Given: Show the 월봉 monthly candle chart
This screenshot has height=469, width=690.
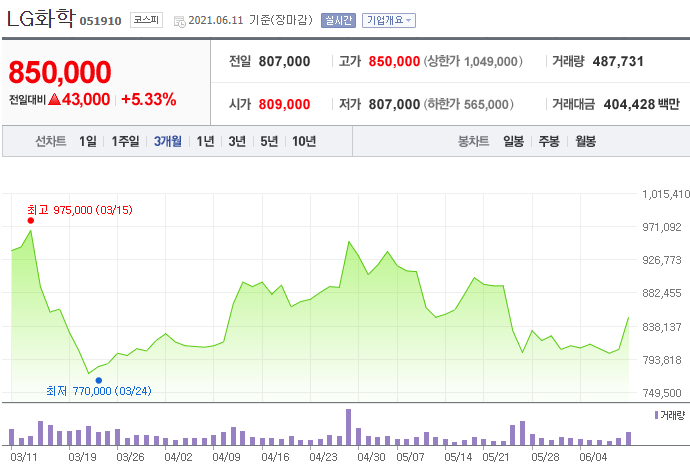Looking at the screenshot, I should [585, 141].
